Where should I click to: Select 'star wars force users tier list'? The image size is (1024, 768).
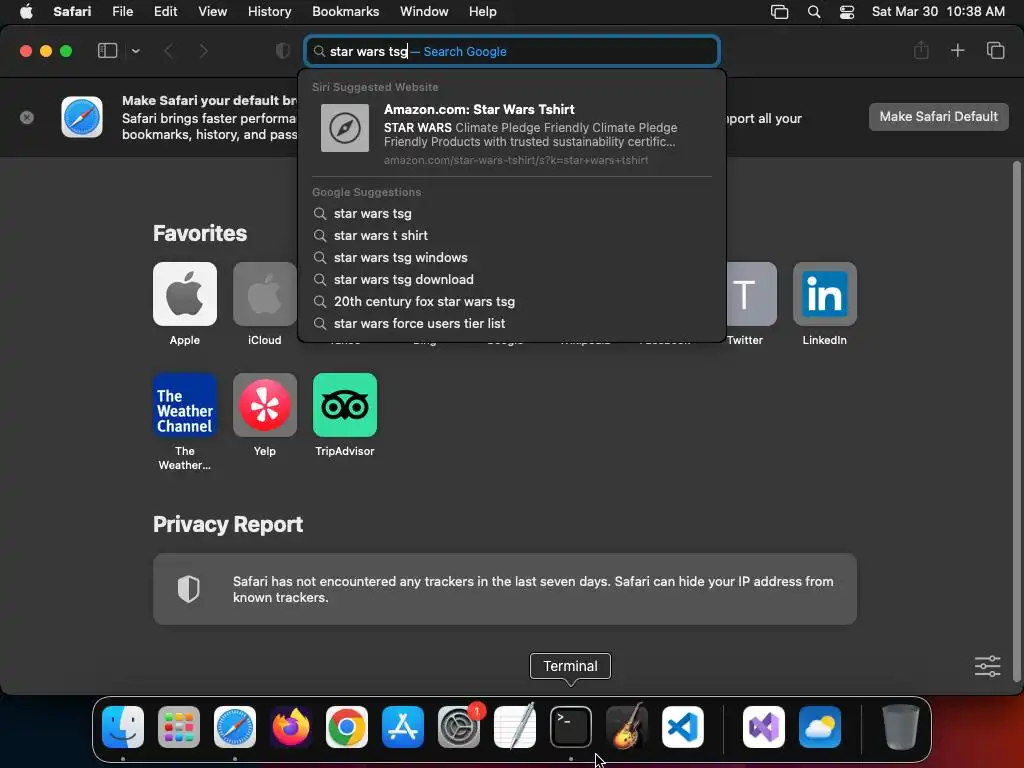pos(512,323)
